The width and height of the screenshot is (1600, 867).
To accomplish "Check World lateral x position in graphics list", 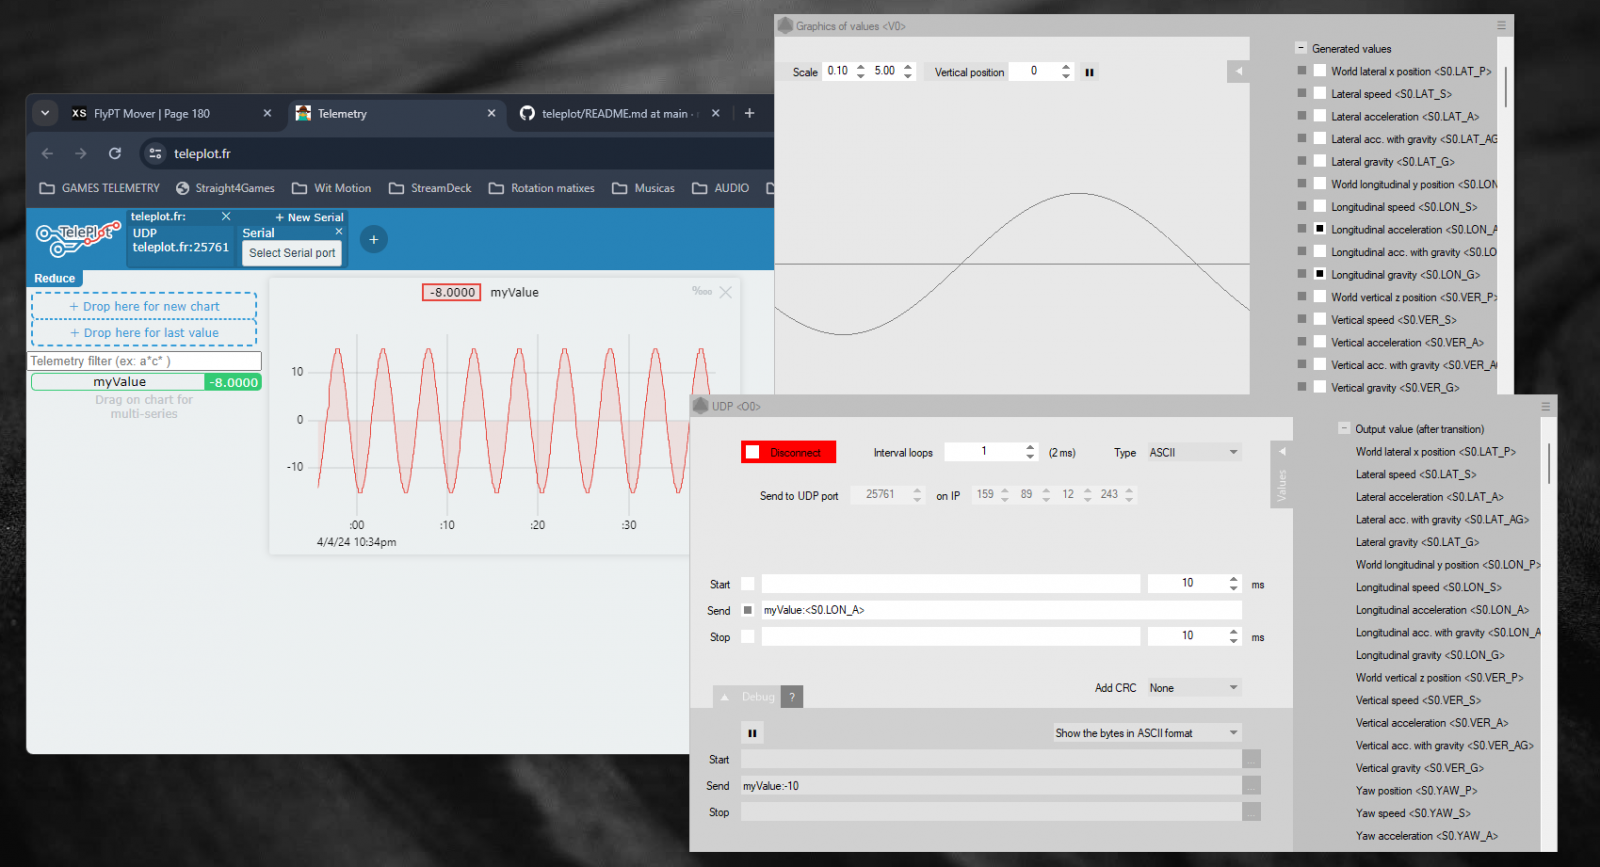I will 1320,71.
